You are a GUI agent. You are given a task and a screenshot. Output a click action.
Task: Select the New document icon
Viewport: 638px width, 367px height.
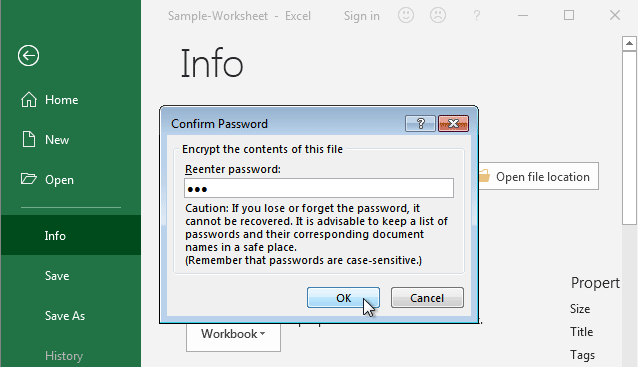click(28, 140)
